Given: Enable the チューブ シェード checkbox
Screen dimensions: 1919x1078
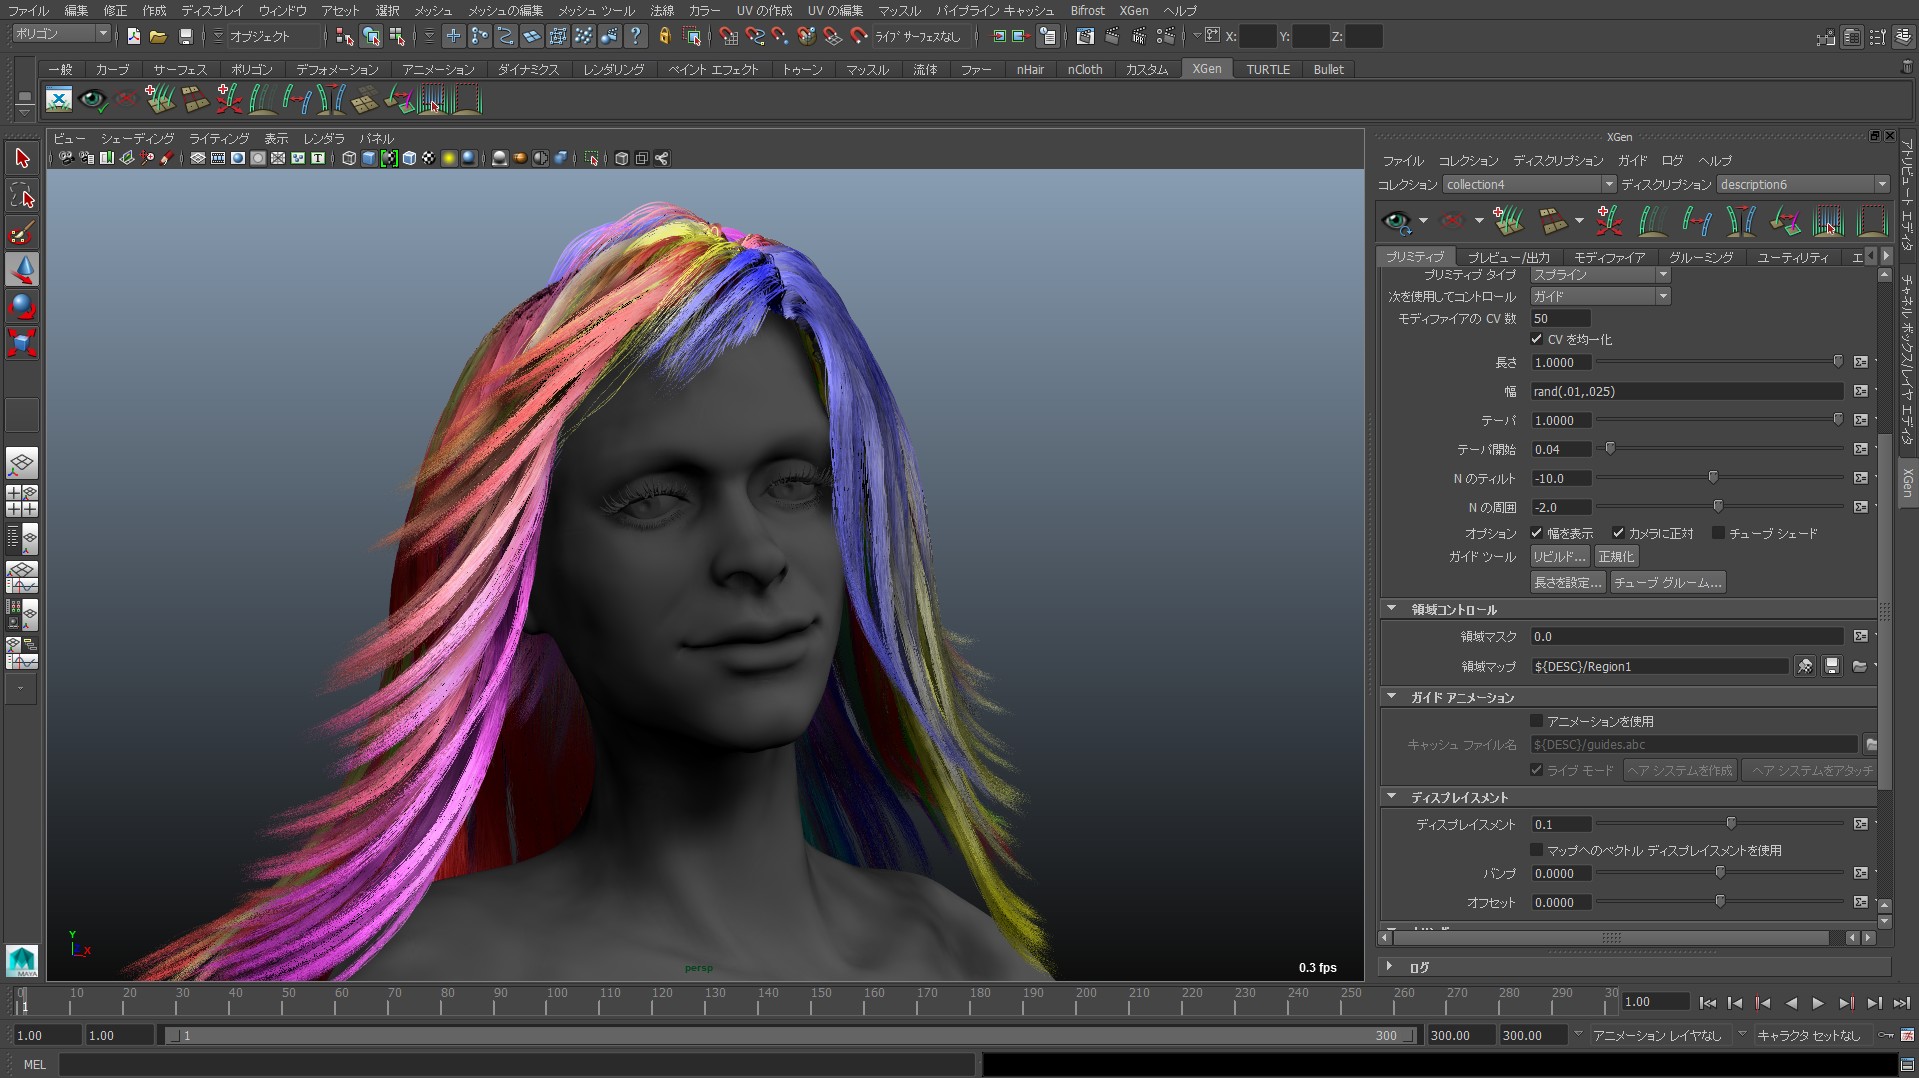Looking at the screenshot, I should (x=1718, y=533).
